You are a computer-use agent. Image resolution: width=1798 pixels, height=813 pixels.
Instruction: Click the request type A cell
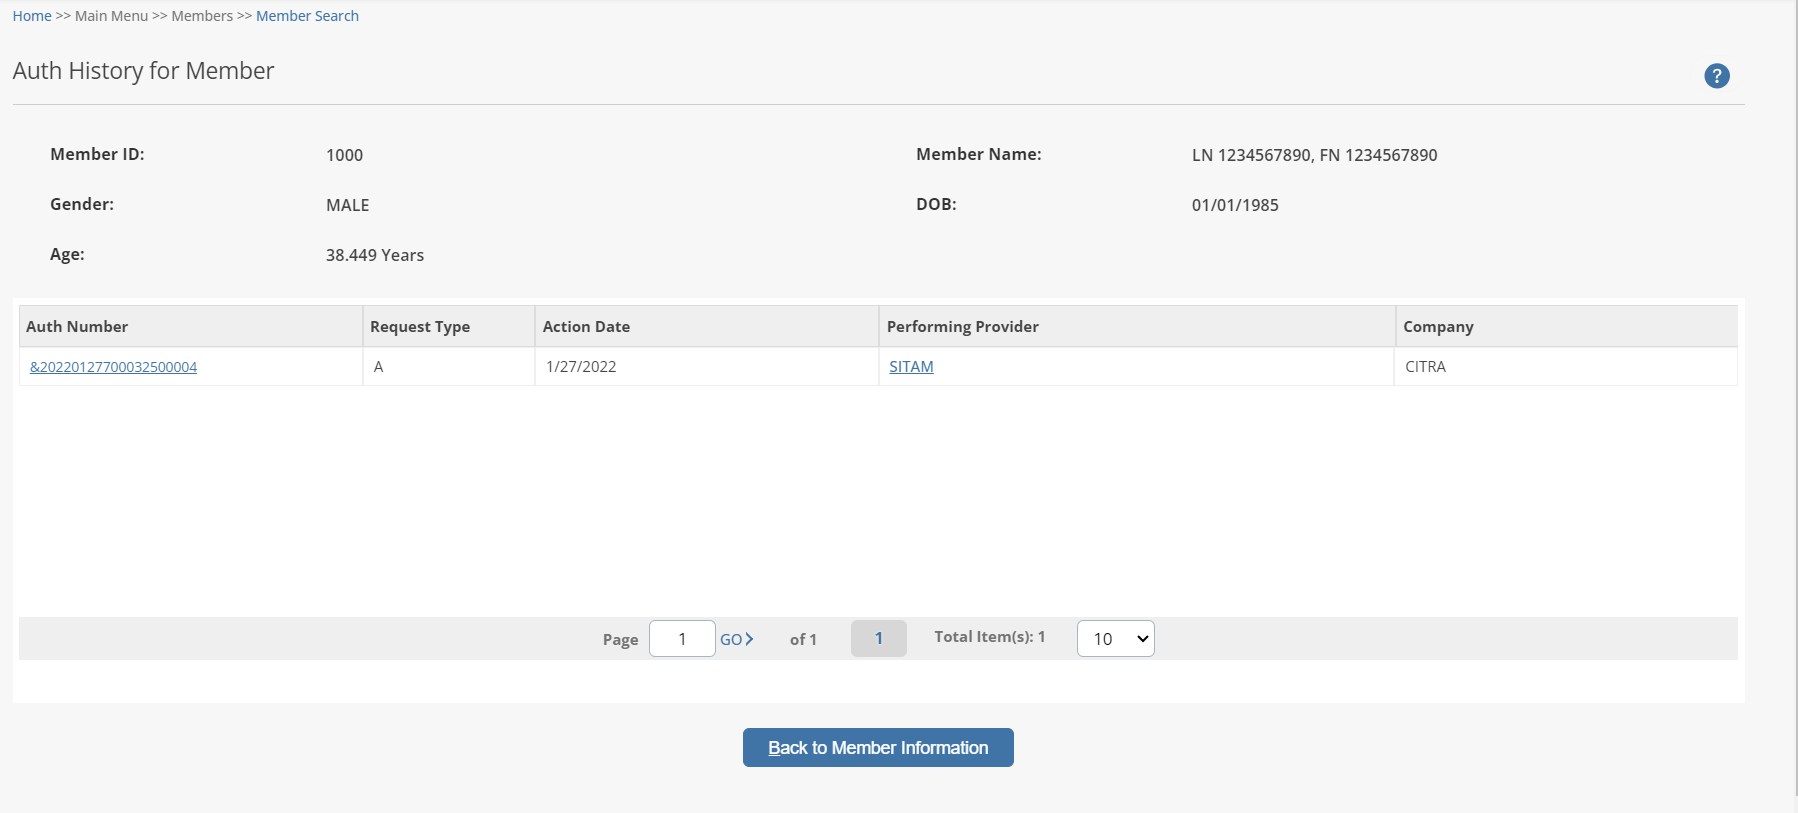coord(379,367)
